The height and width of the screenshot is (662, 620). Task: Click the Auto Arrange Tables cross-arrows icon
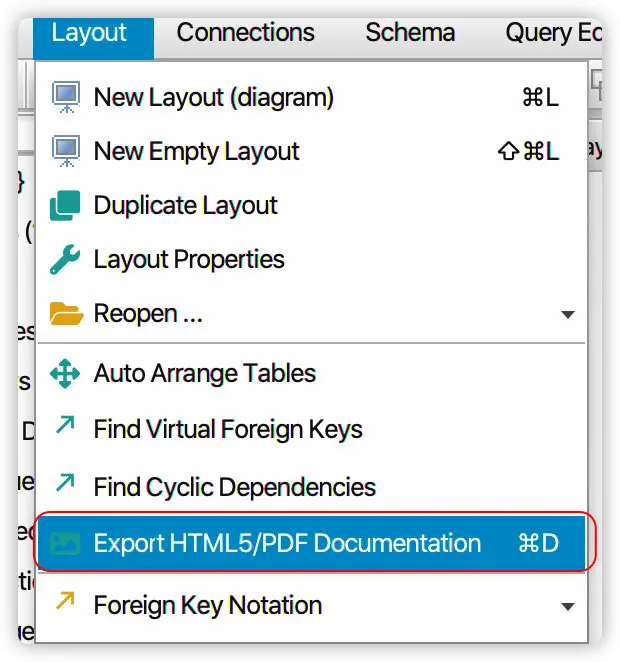(x=66, y=374)
